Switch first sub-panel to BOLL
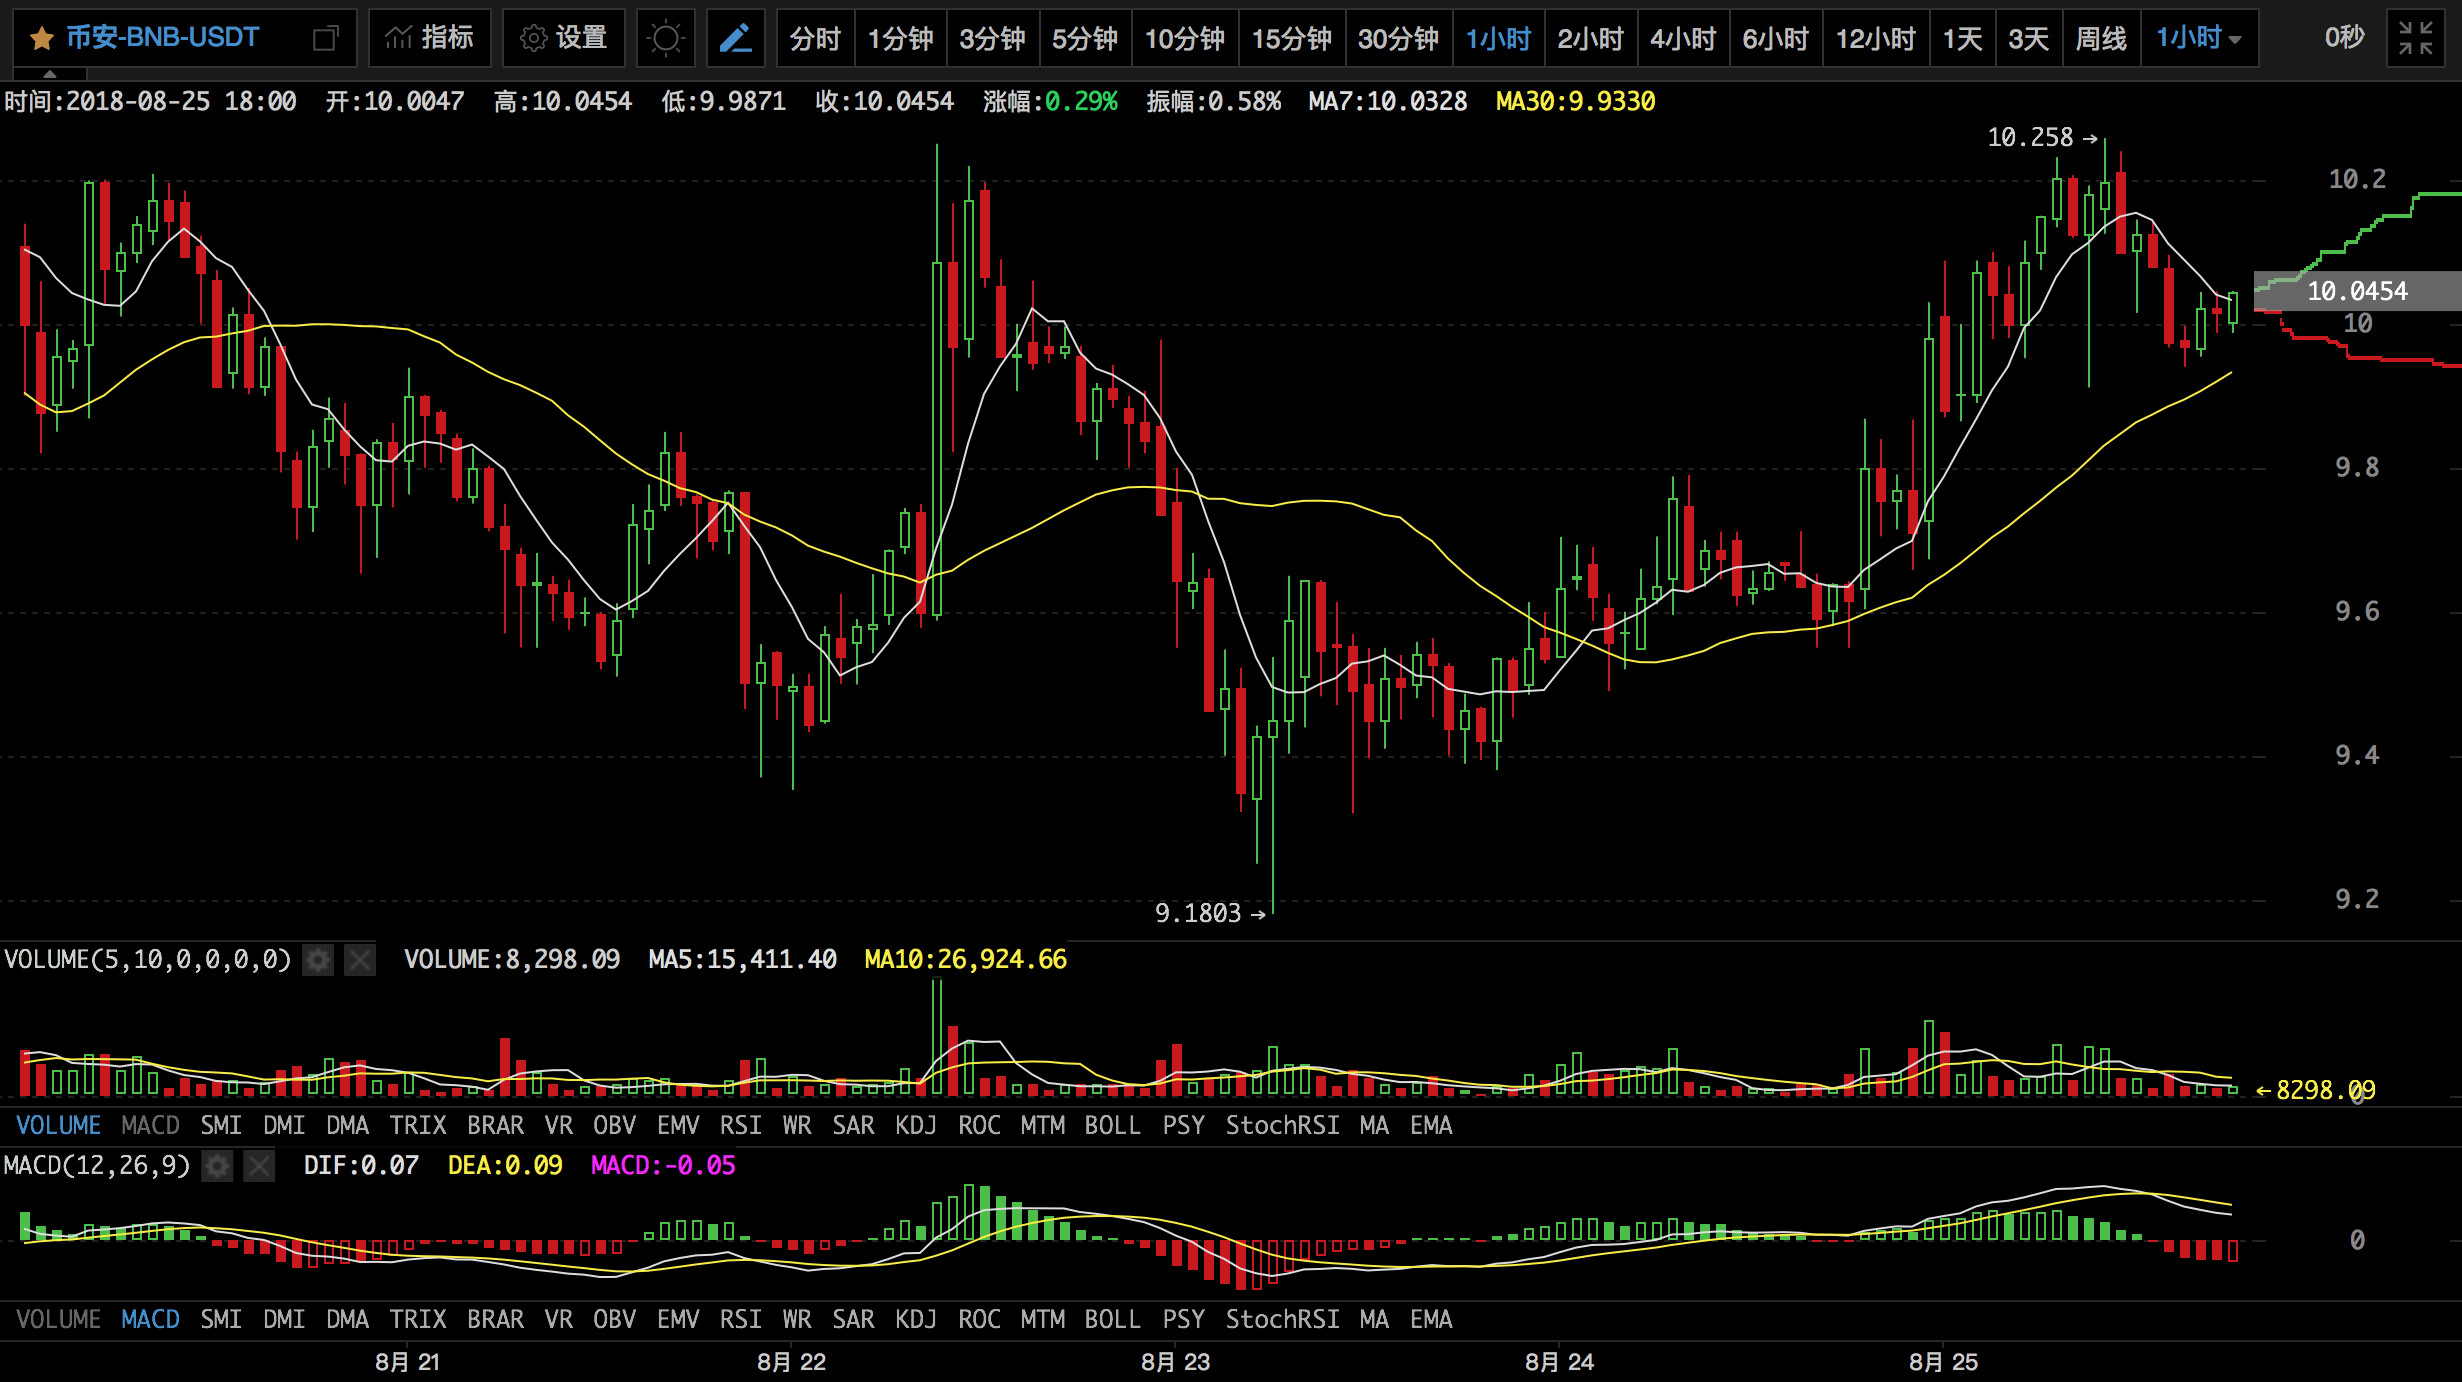This screenshot has width=2462, height=1382. coord(1112,1126)
